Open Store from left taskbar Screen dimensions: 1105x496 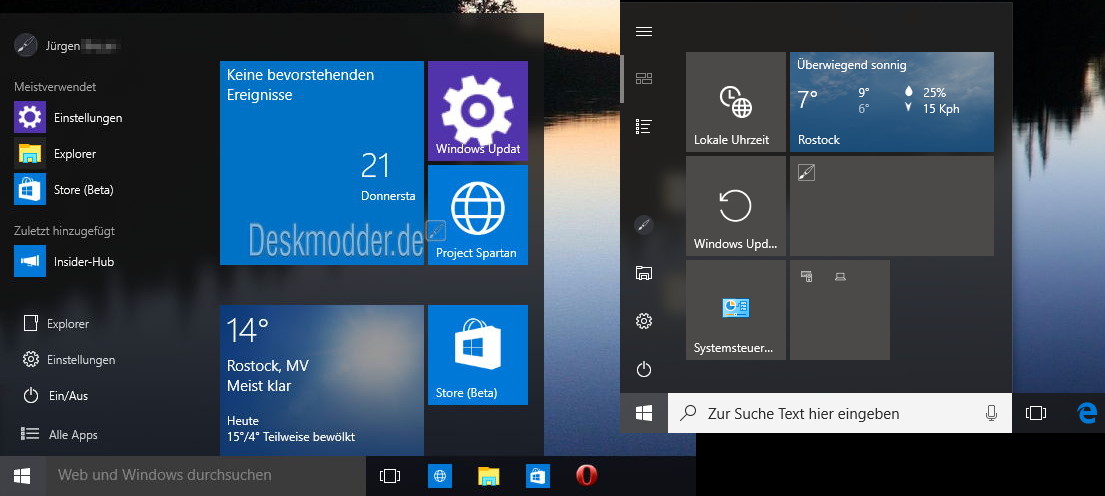537,476
